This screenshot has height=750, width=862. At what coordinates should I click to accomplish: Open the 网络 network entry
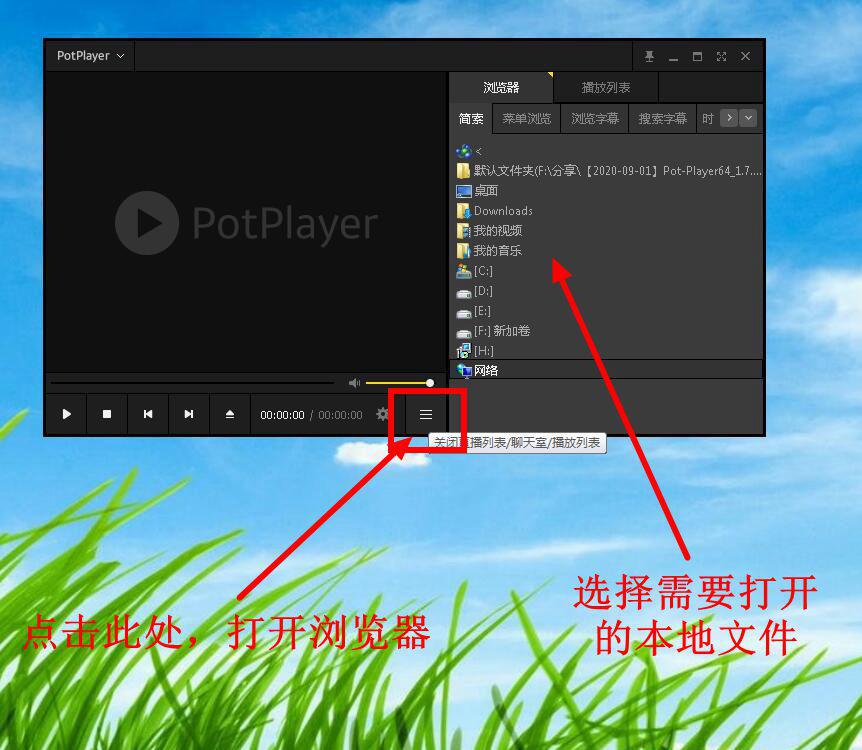607,370
